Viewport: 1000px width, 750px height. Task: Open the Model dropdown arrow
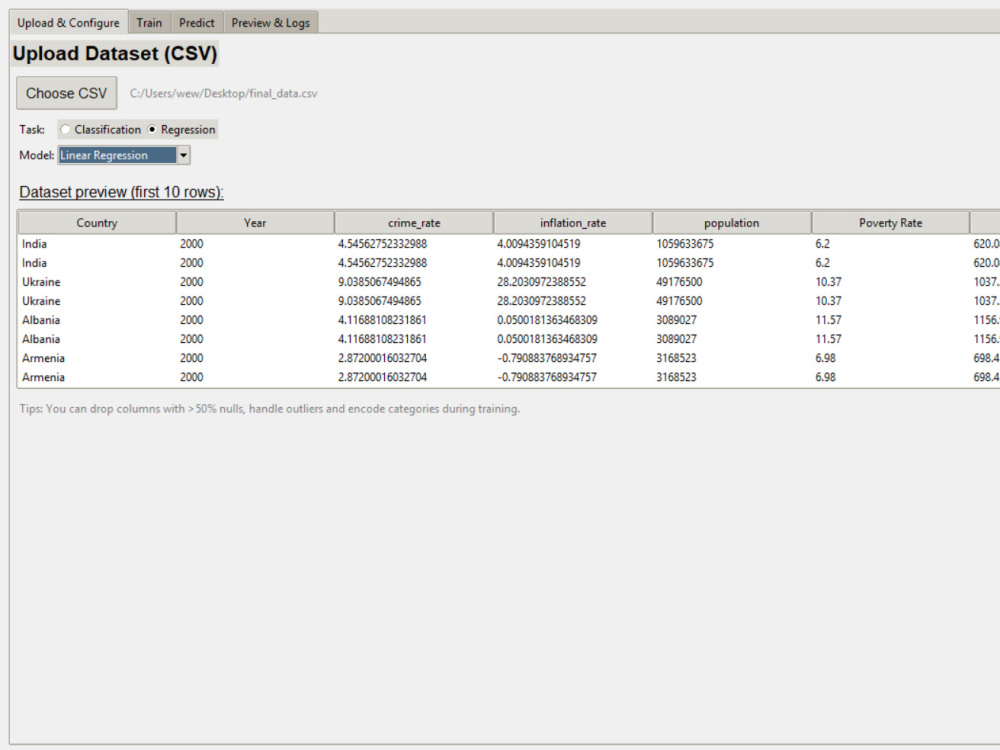[x=184, y=155]
